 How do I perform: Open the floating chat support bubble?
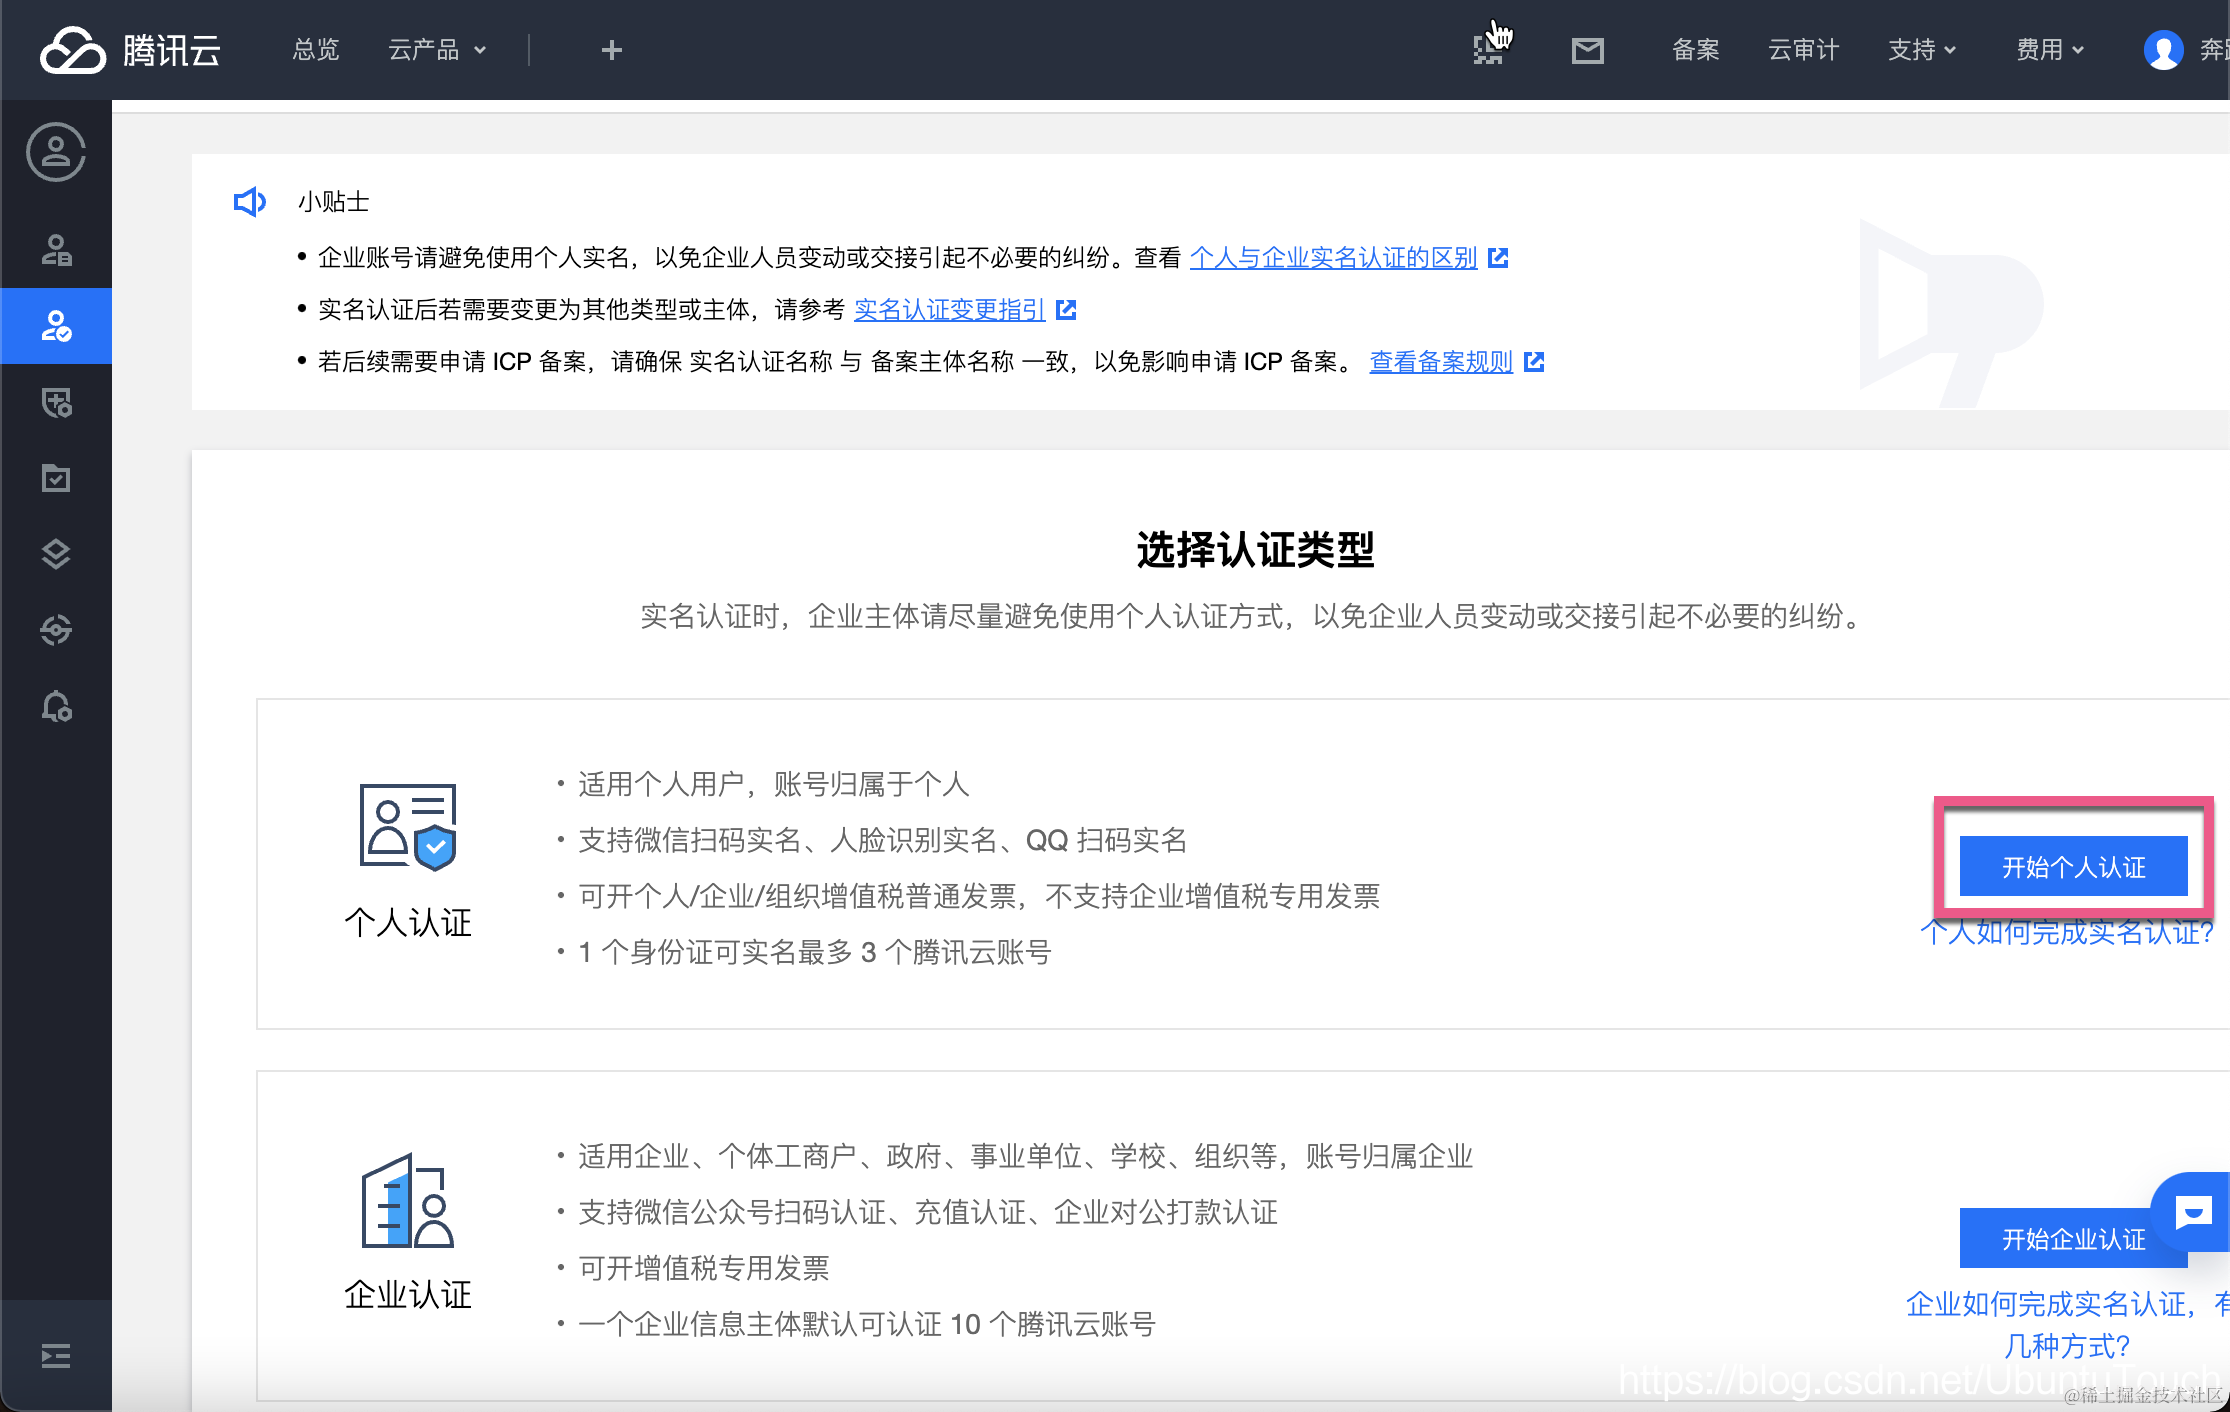pyautogui.click(x=2193, y=1213)
